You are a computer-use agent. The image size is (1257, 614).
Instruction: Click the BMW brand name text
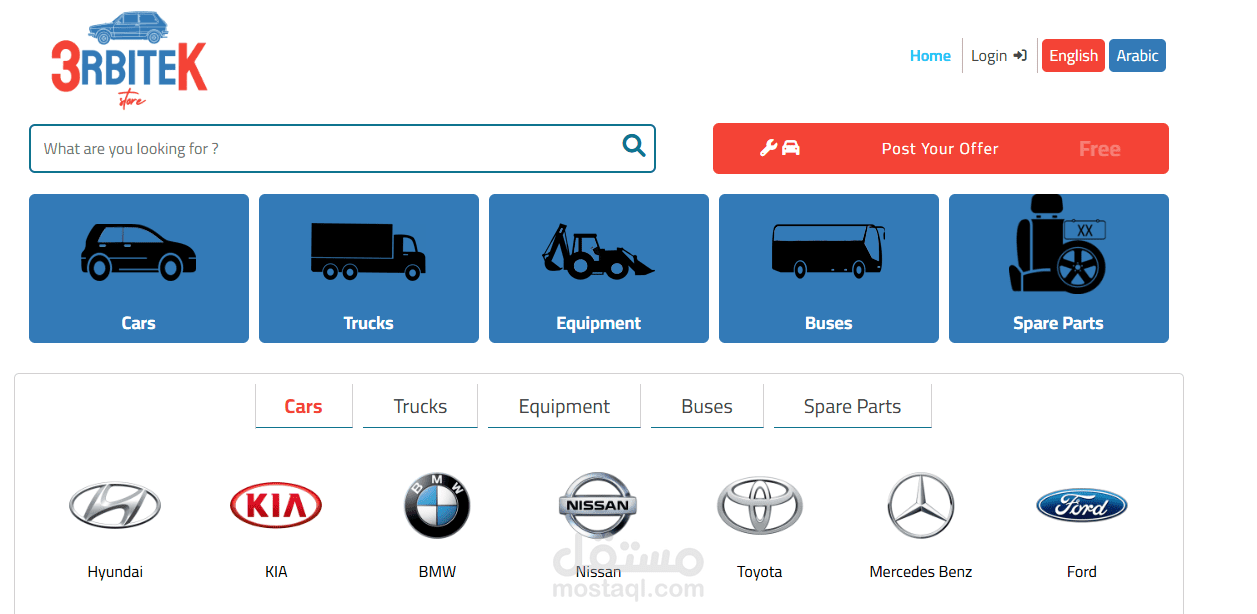437,572
